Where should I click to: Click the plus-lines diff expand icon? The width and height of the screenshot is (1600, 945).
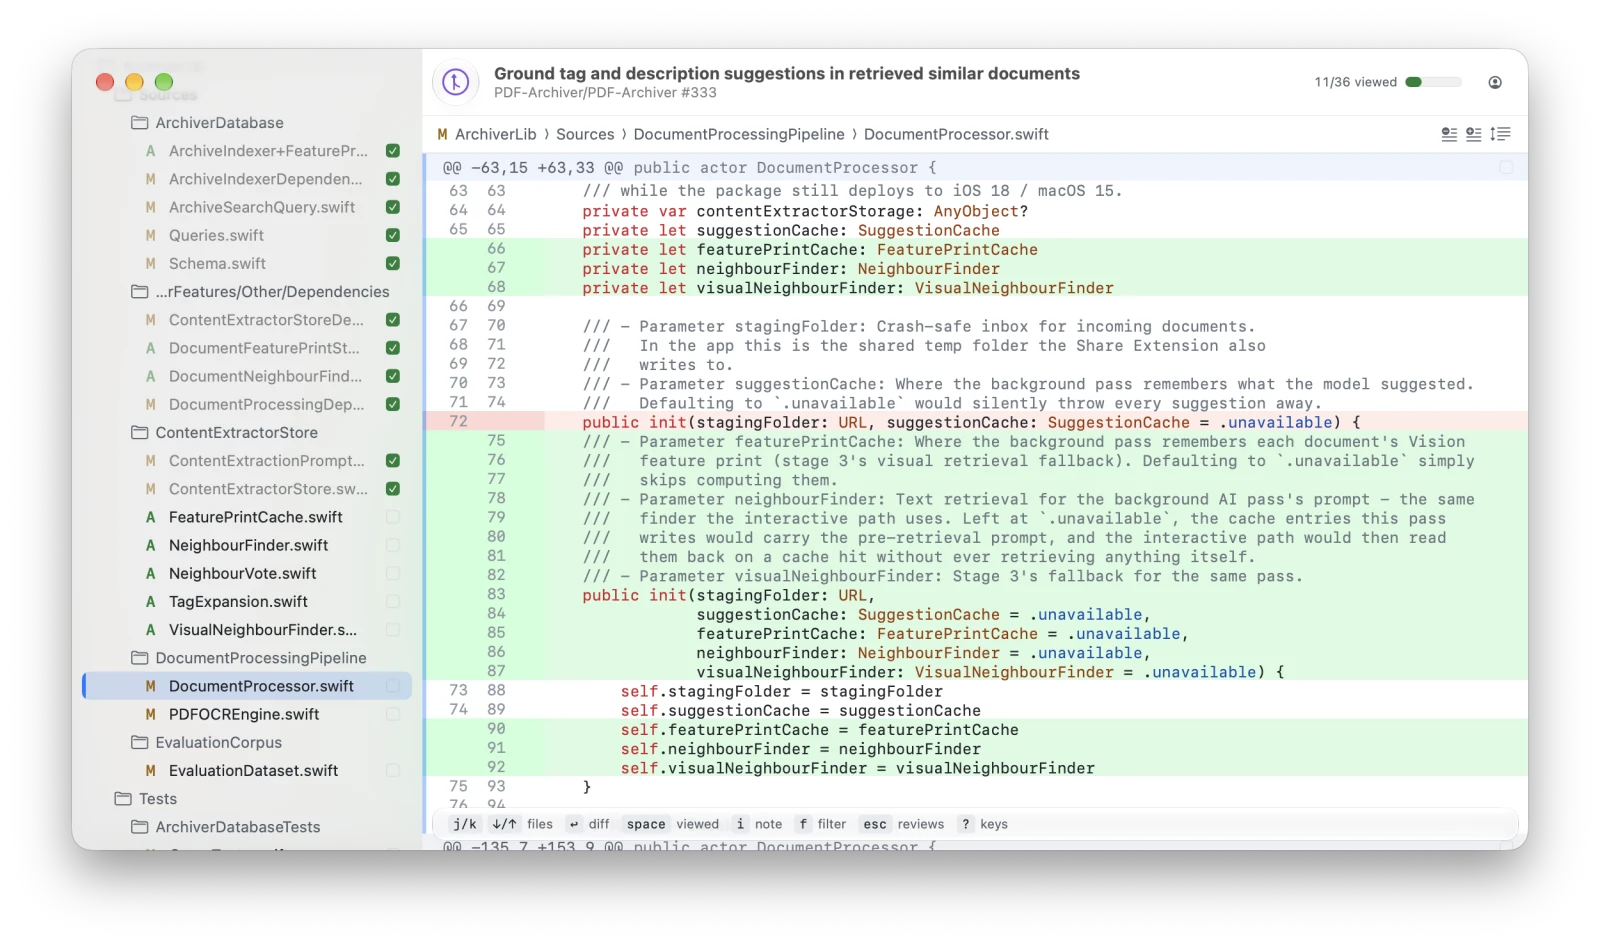(x=1474, y=134)
